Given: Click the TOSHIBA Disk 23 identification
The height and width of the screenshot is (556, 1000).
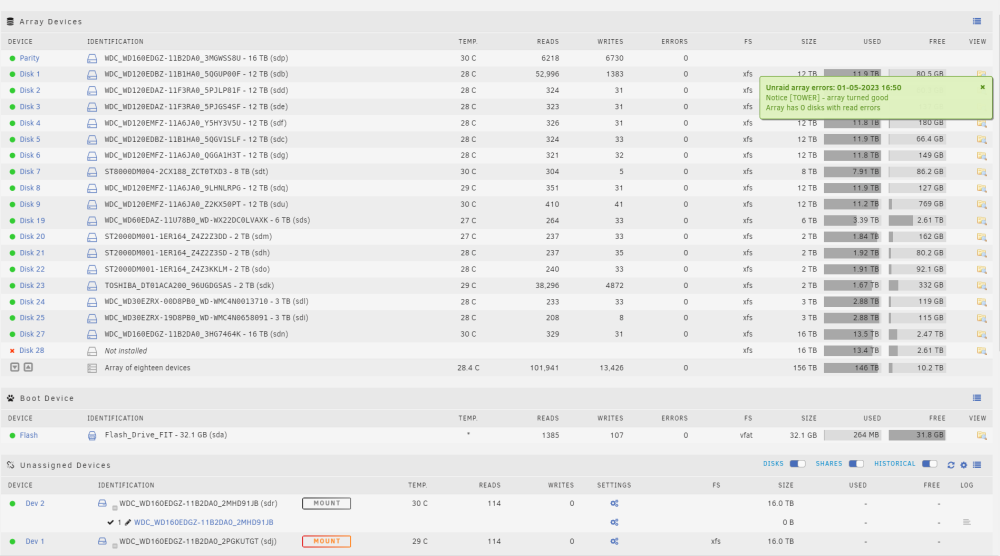Looking at the screenshot, I should point(189,286).
